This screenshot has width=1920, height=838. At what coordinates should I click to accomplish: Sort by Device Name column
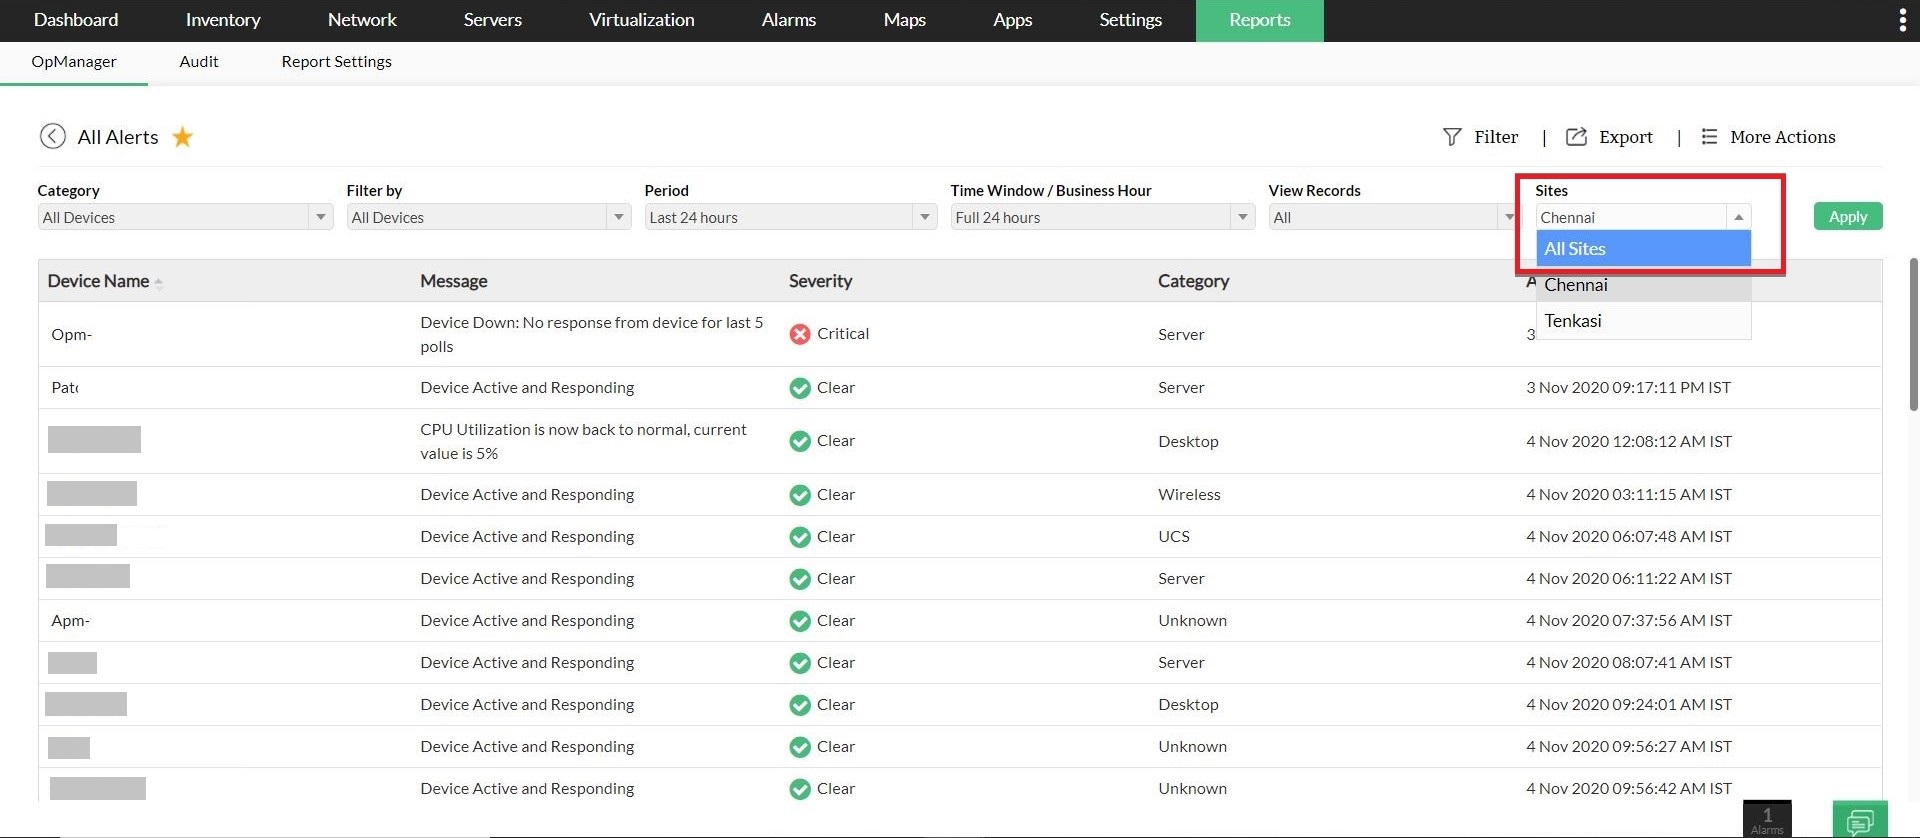[x=99, y=281]
